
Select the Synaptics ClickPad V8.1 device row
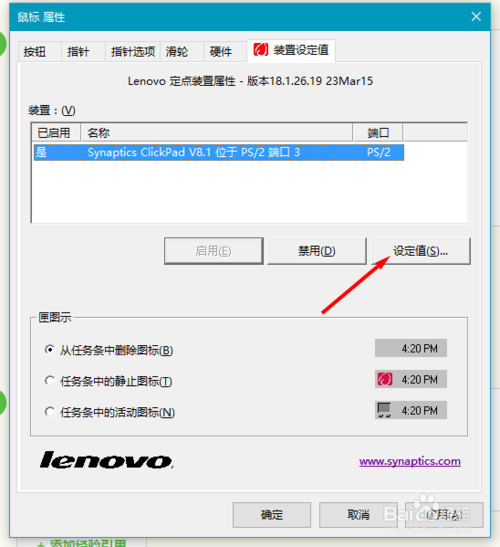[x=219, y=152]
